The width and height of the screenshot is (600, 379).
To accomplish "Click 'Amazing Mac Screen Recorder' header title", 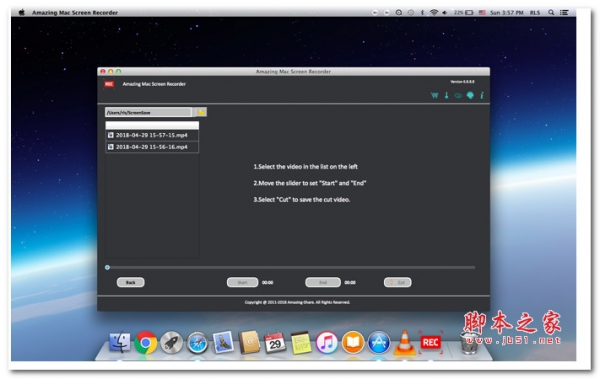I will tap(154, 84).
